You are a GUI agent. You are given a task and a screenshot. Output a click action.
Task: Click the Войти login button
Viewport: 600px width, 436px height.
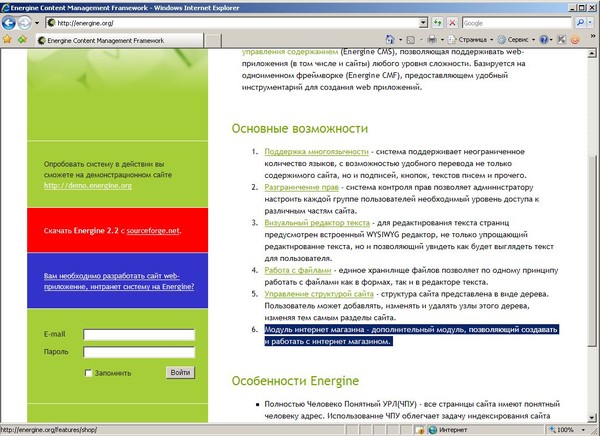180,372
